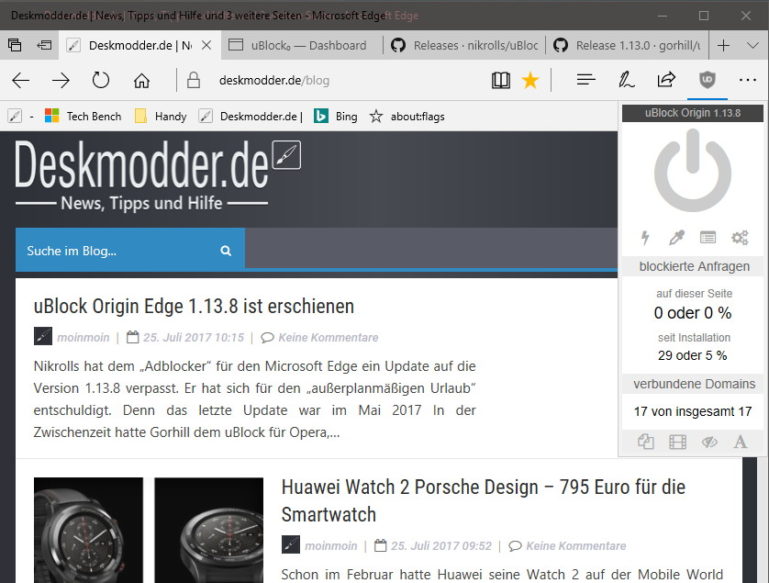Open Handy favorites folder
The width and height of the screenshot is (769, 583).
click(161, 116)
